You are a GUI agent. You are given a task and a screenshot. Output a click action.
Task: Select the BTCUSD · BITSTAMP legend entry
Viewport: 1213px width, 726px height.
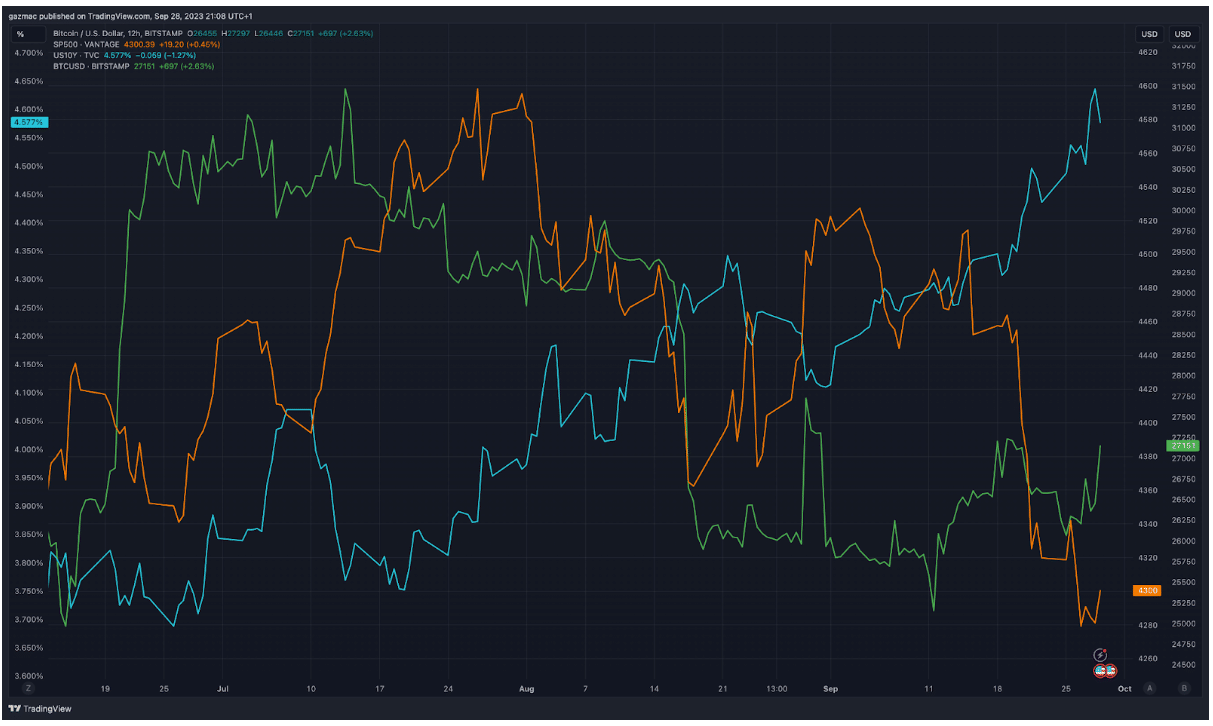pos(91,66)
